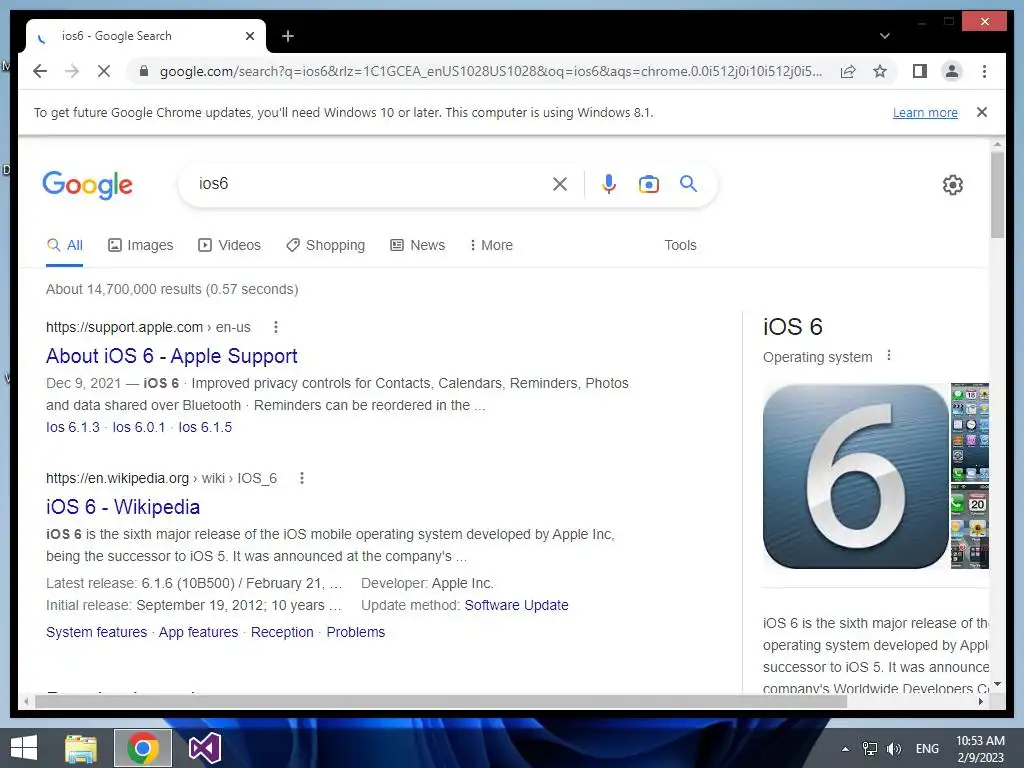Image resolution: width=1024 pixels, height=768 pixels.
Task: Open System features sitelink
Action: click(97, 632)
